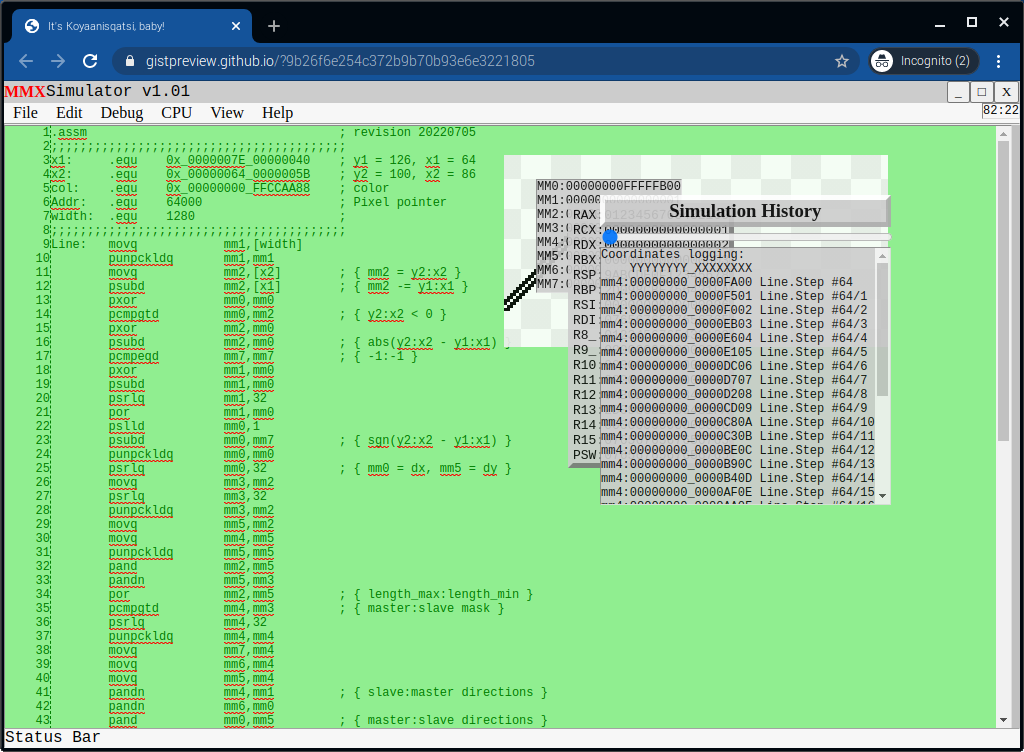Open the View menu
1024x752 pixels.
227,113
